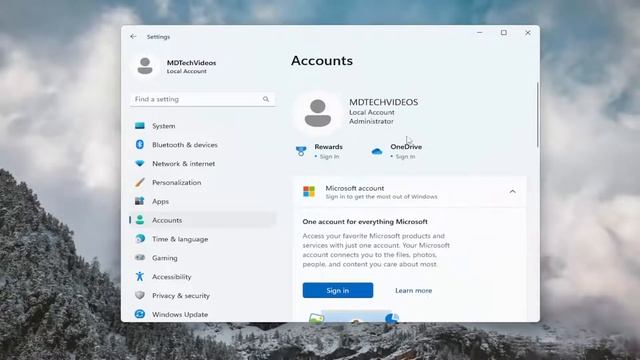Image resolution: width=640 pixels, height=360 pixels.
Task: Click the MDTECHVIDEOS account name text
Action: [383, 102]
